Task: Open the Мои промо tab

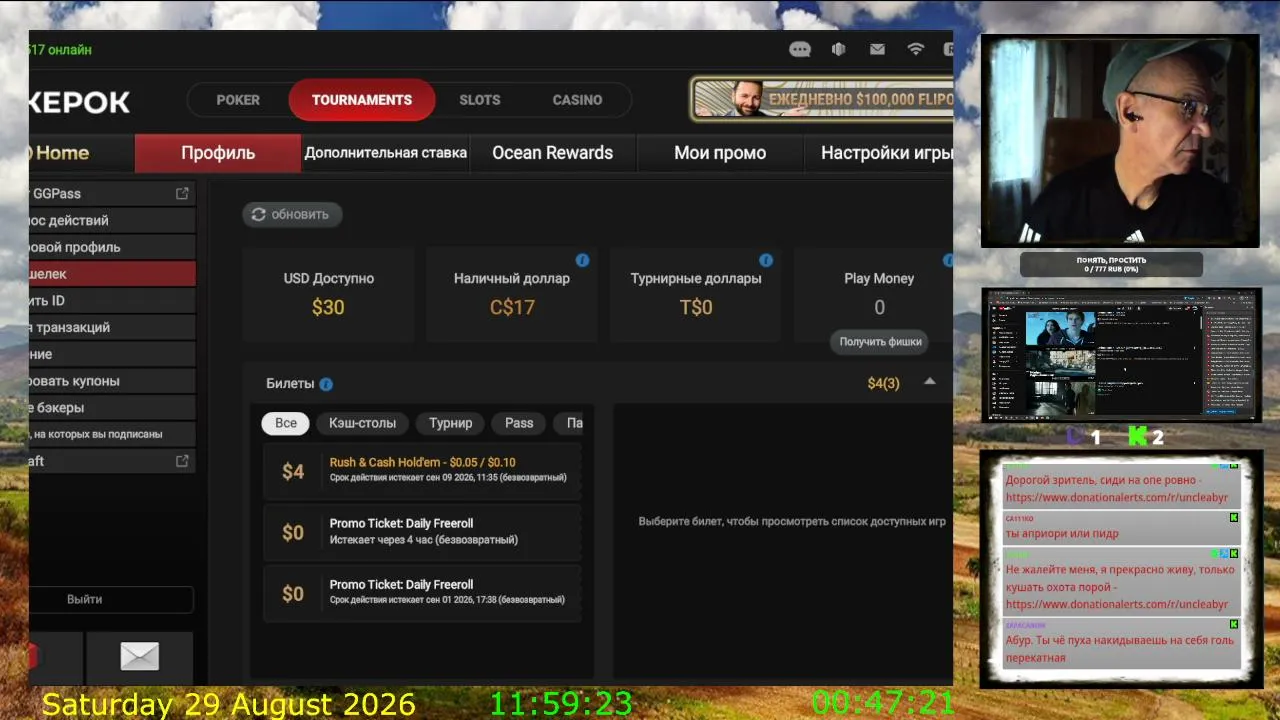Action: tap(720, 153)
